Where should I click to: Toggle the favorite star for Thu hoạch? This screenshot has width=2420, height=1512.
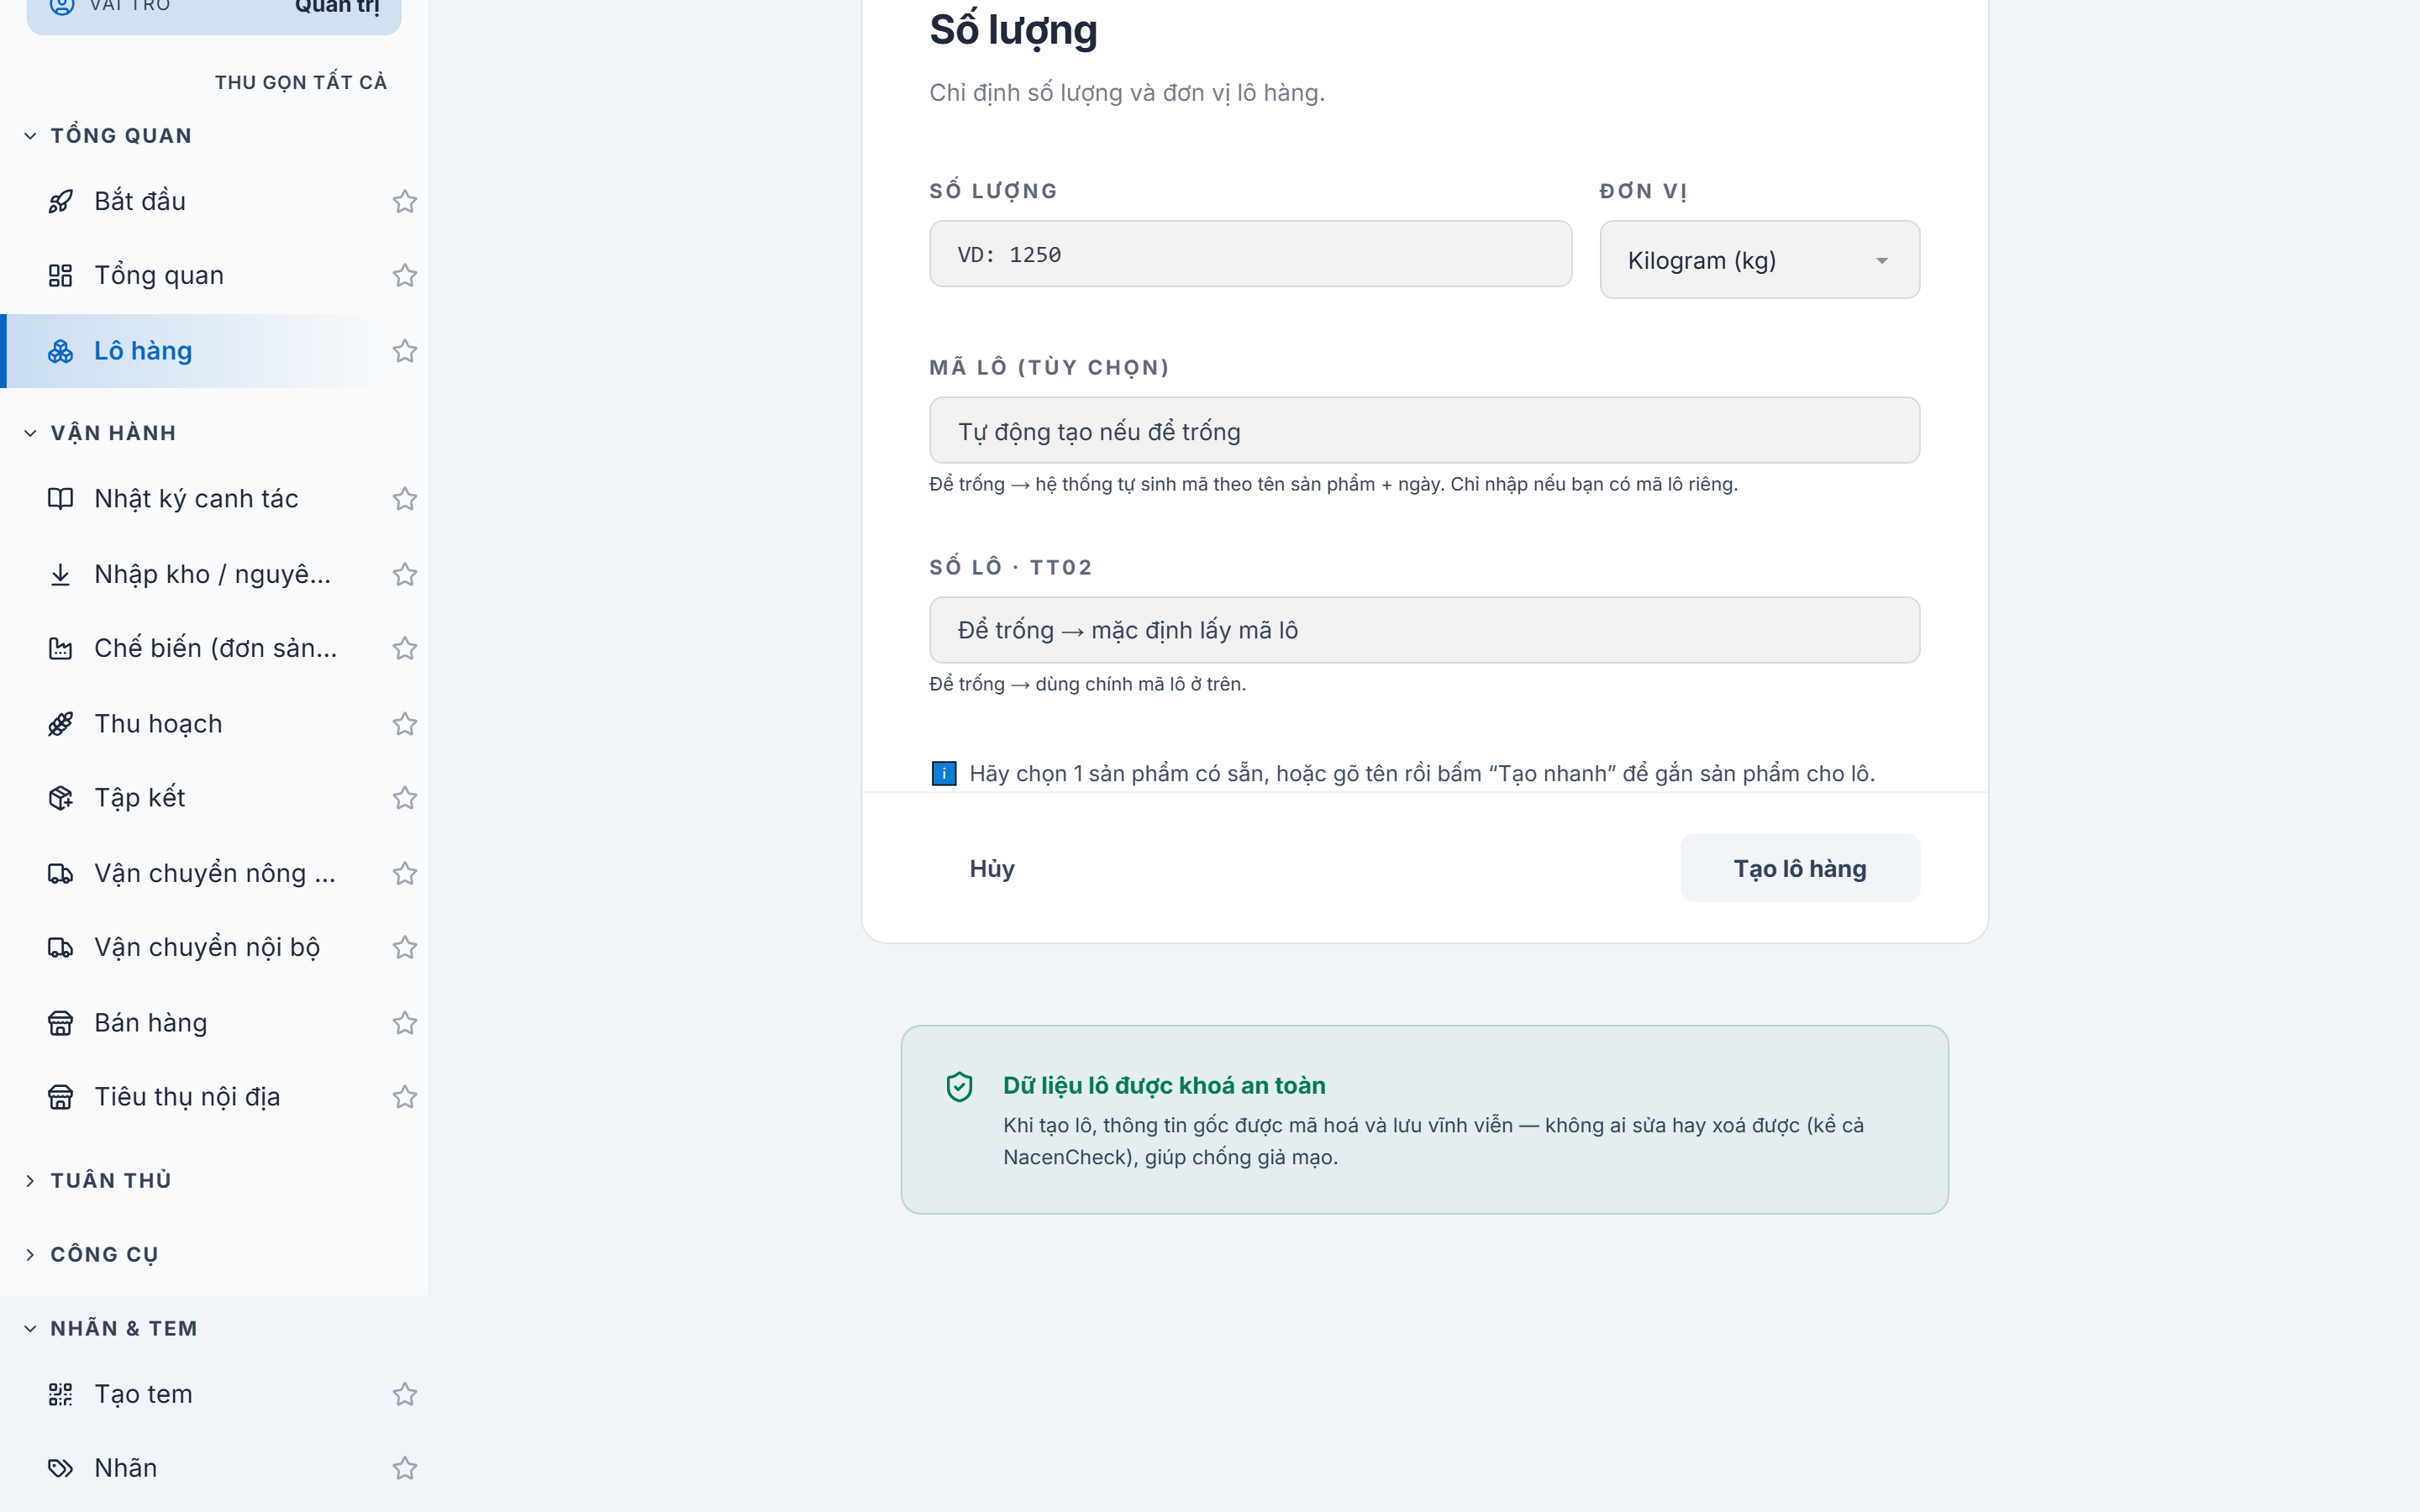coord(405,723)
